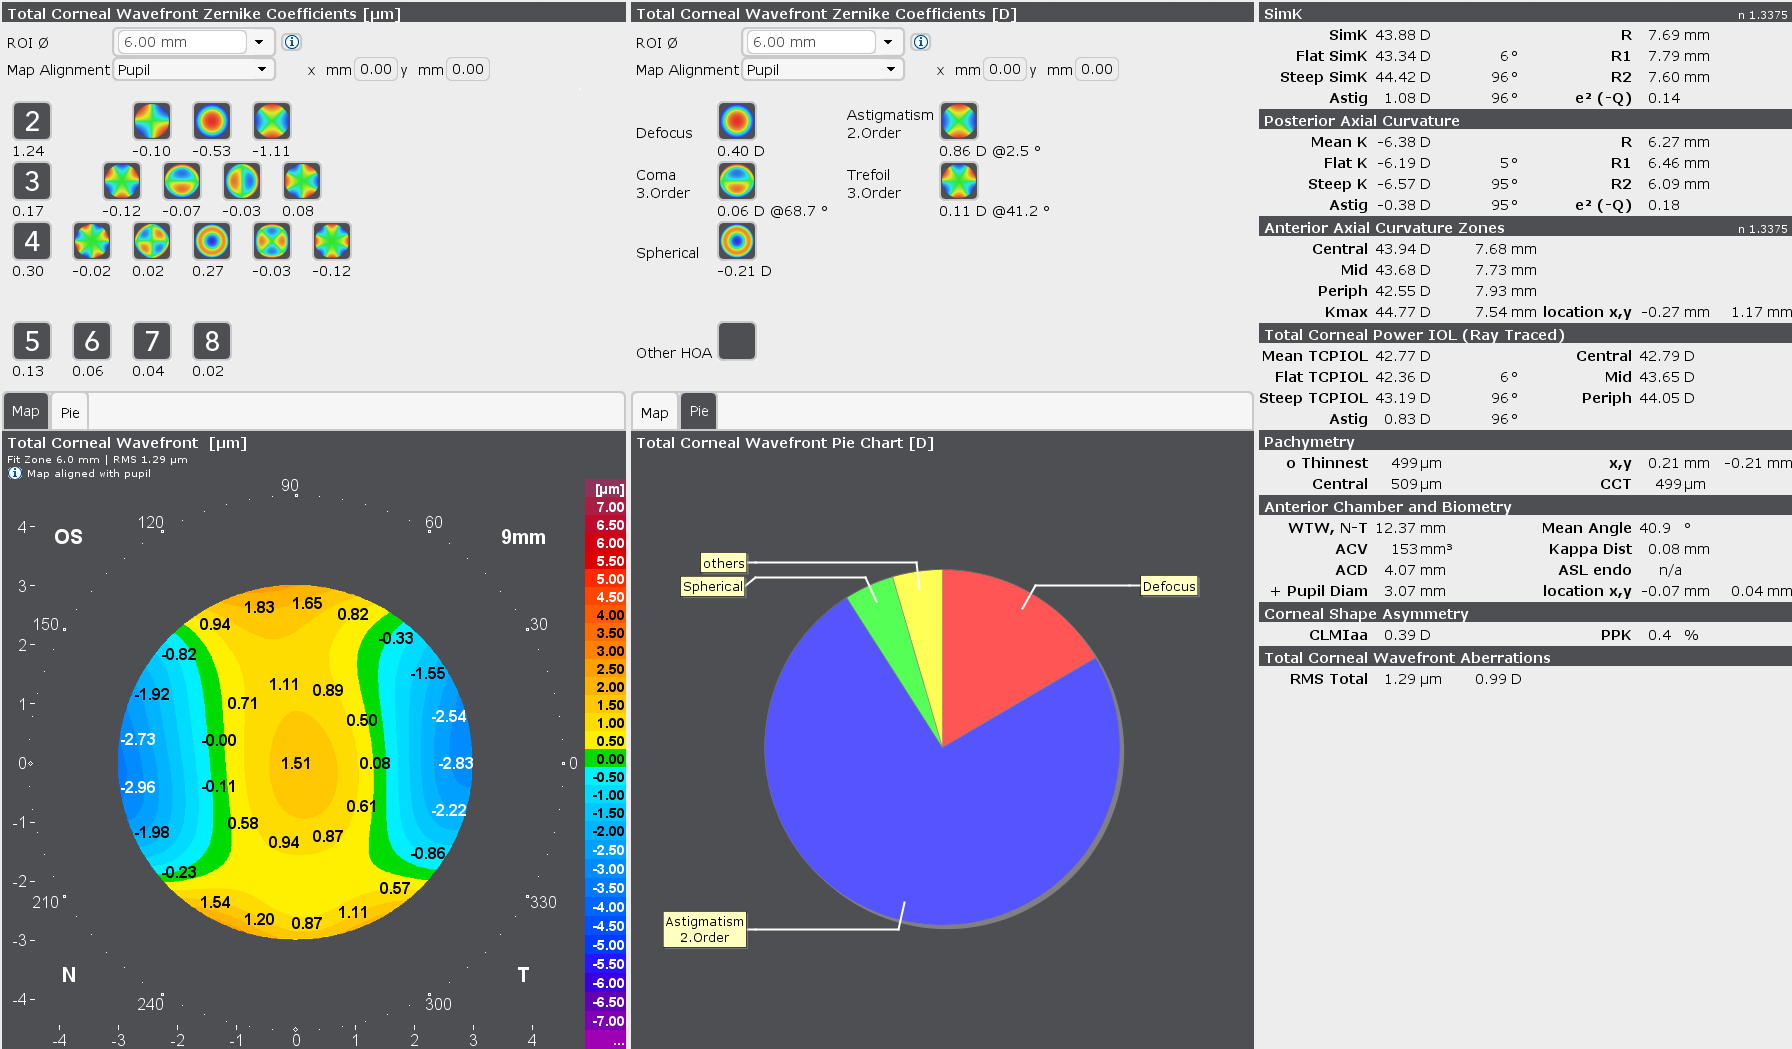Image resolution: width=1792 pixels, height=1049 pixels.
Task: Switch to the Pie tab on the left panel
Action: 69,411
